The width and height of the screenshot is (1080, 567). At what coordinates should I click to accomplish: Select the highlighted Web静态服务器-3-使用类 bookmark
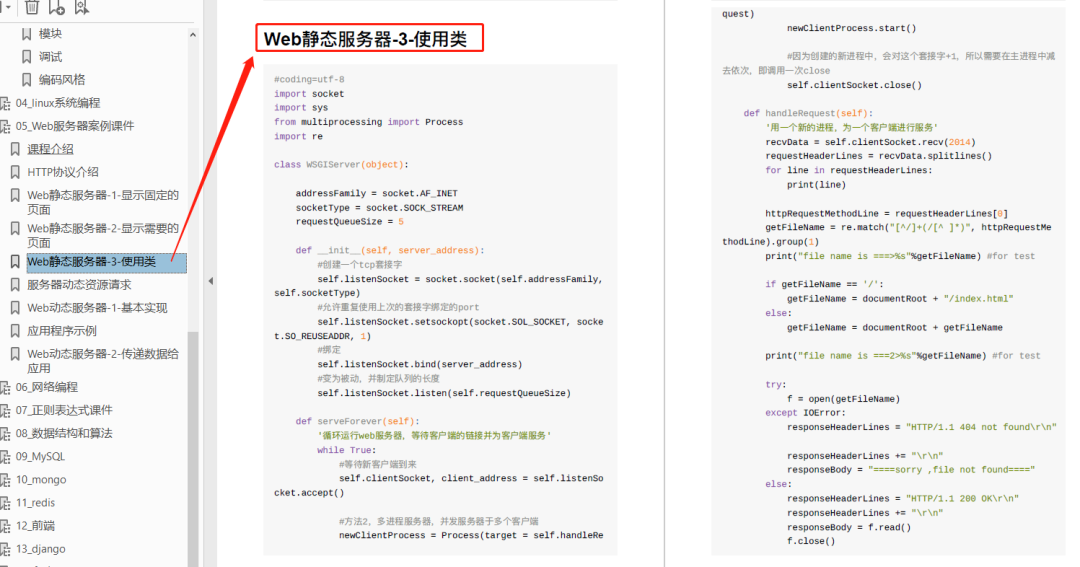(106, 262)
